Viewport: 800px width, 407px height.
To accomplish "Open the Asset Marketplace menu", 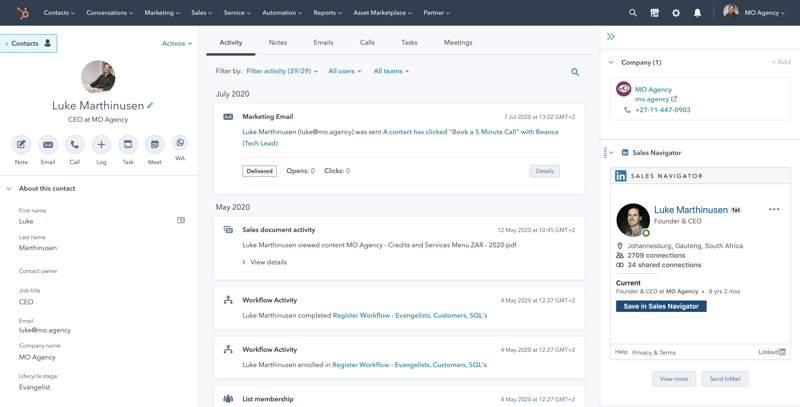I will (383, 13).
